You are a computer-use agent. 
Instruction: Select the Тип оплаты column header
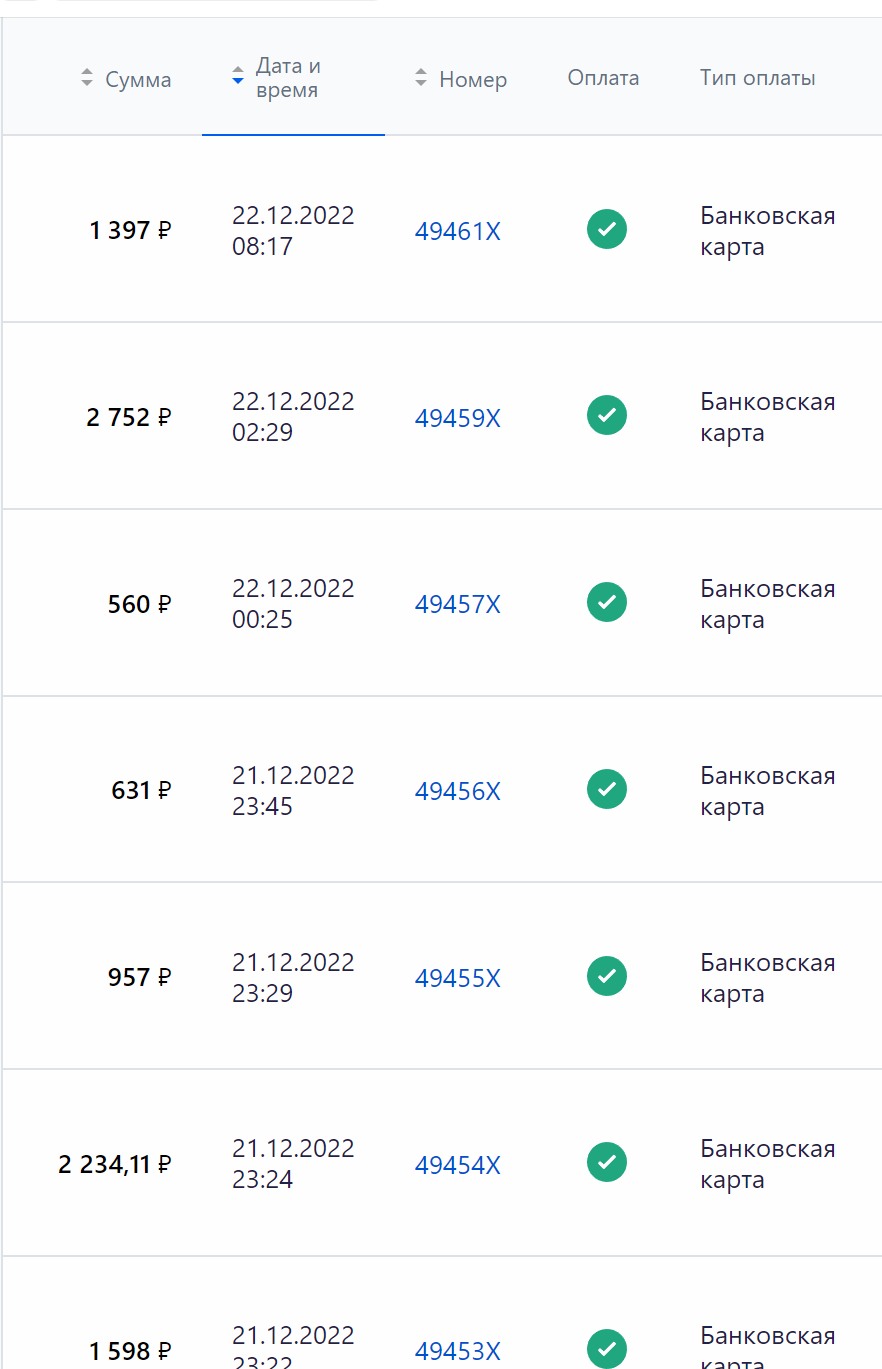[x=758, y=78]
